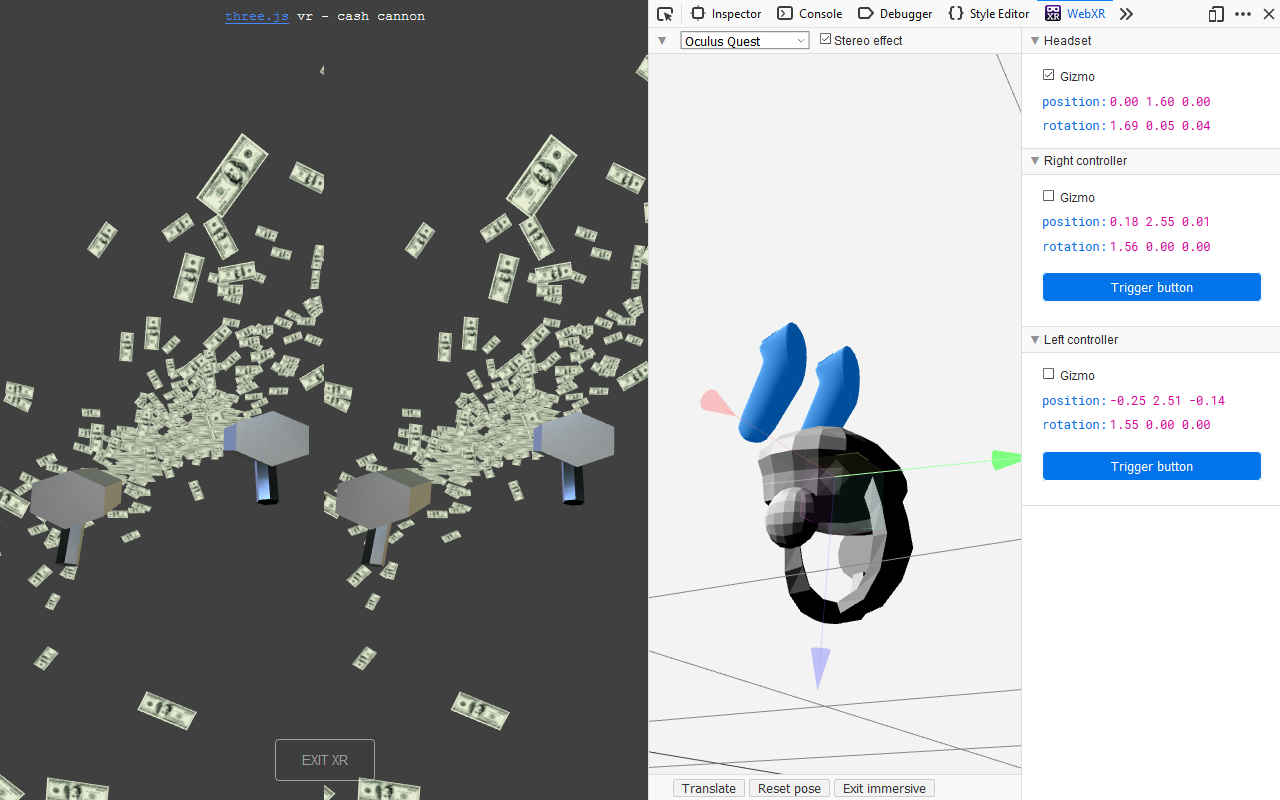Click the red axis cone gizmo handle
The height and width of the screenshot is (800, 1280).
click(x=716, y=403)
